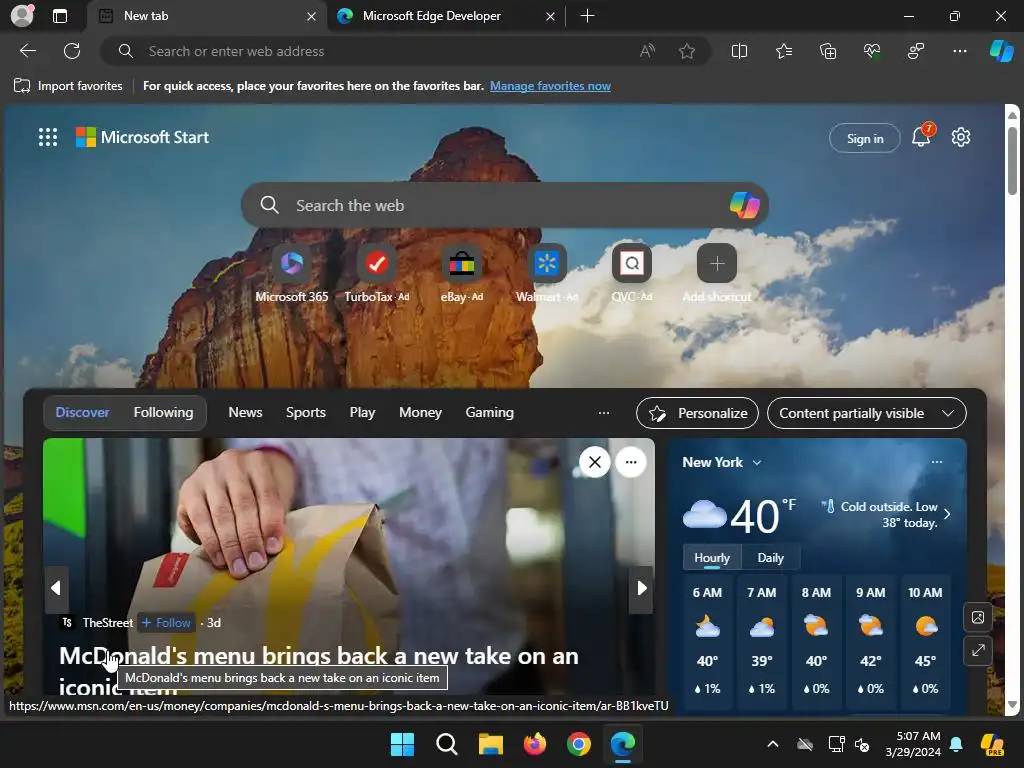Open Copilot sidebar icon in toolbar
The image size is (1024, 768).
click(x=1001, y=51)
